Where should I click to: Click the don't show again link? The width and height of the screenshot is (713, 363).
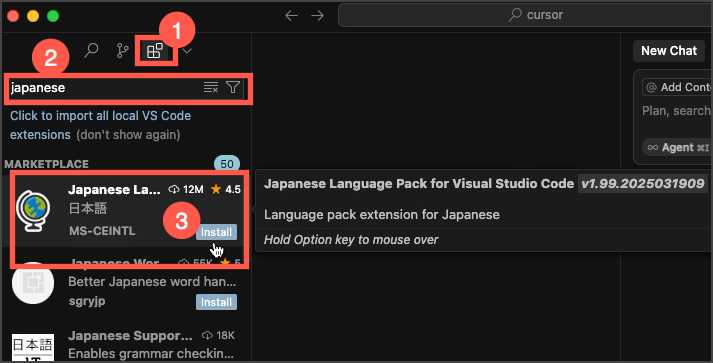pyautogui.click(x=128, y=135)
